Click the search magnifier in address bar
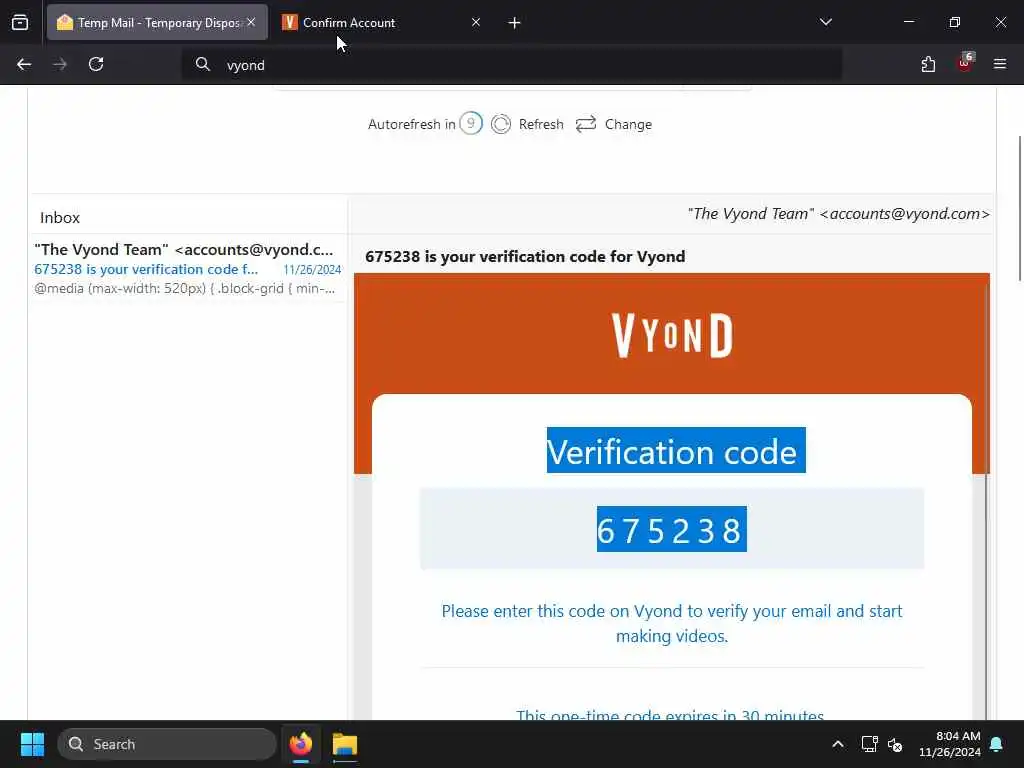The height and width of the screenshot is (768, 1024). click(x=203, y=64)
